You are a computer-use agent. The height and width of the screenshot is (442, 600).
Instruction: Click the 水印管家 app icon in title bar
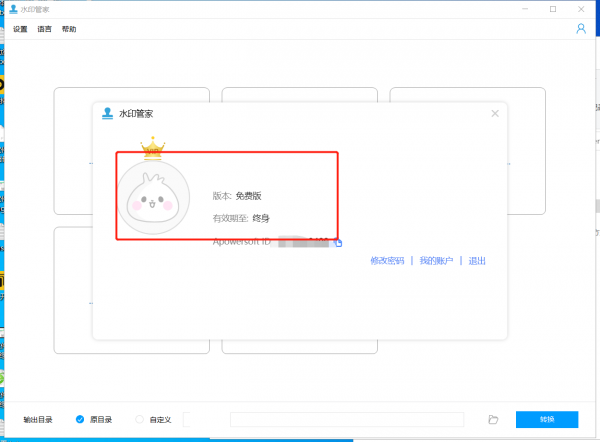tap(13, 9)
